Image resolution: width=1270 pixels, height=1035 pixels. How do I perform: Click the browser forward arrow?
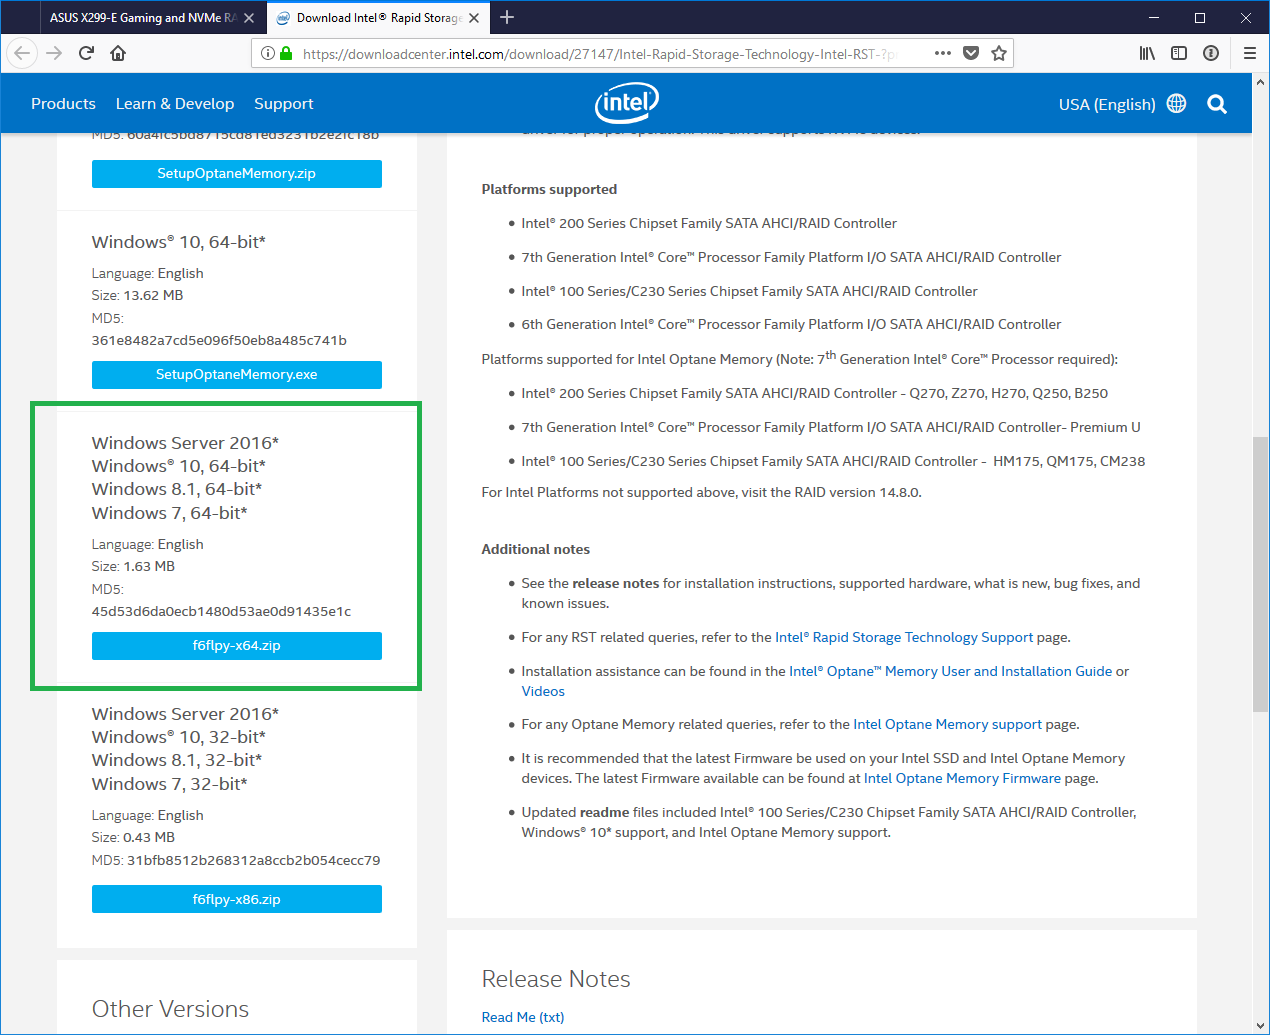[55, 53]
